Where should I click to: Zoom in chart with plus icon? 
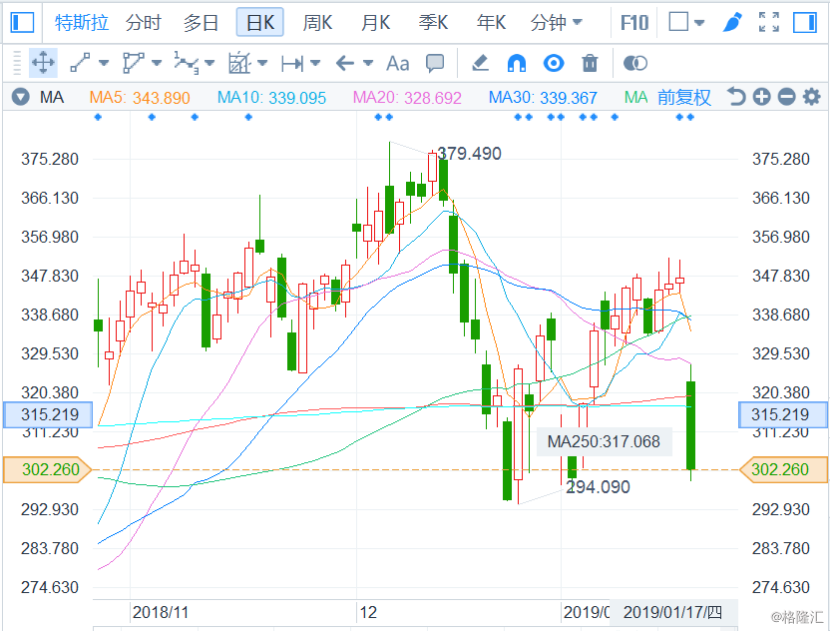click(761, 97)
